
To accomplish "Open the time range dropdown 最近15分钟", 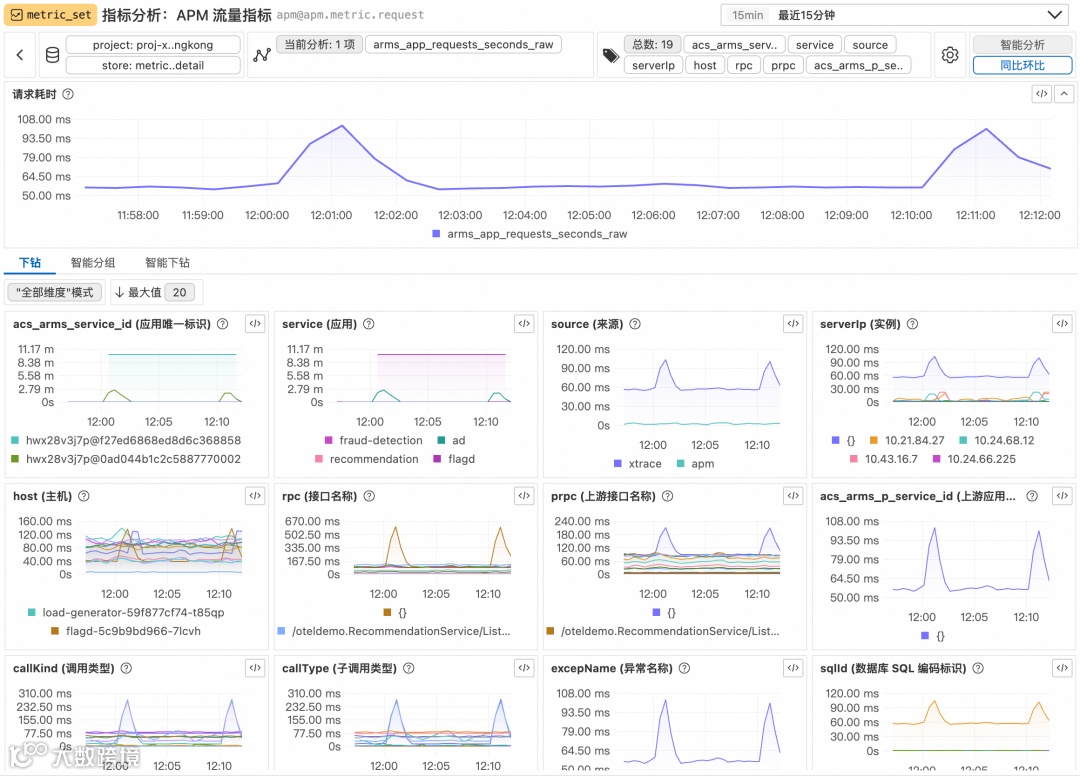I will coord(895,15).
